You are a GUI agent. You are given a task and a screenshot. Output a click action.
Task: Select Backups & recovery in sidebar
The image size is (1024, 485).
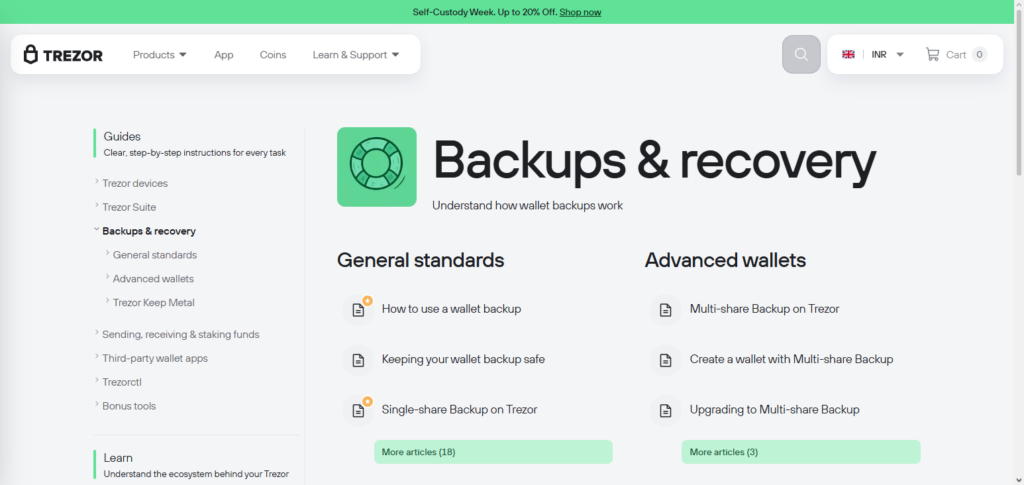pos(149,231)
